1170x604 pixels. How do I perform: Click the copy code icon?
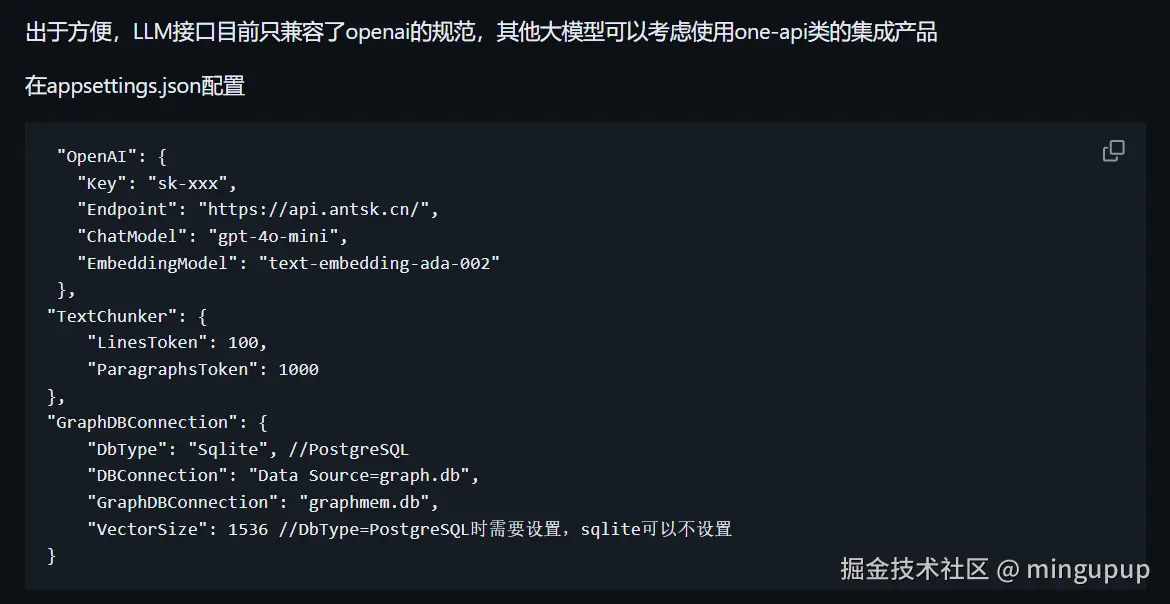(1113, 151)
